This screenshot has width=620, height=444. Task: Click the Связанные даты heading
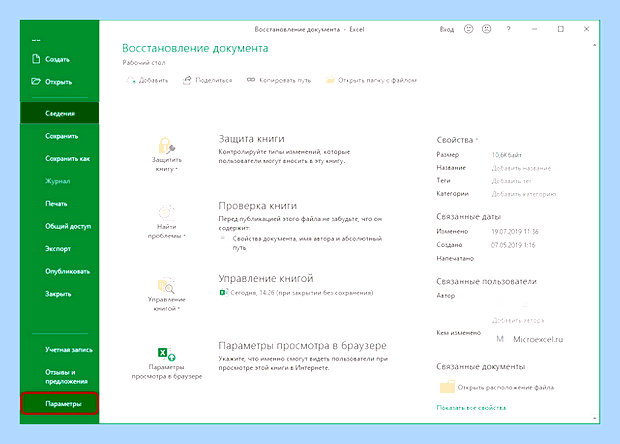point(469,217)
